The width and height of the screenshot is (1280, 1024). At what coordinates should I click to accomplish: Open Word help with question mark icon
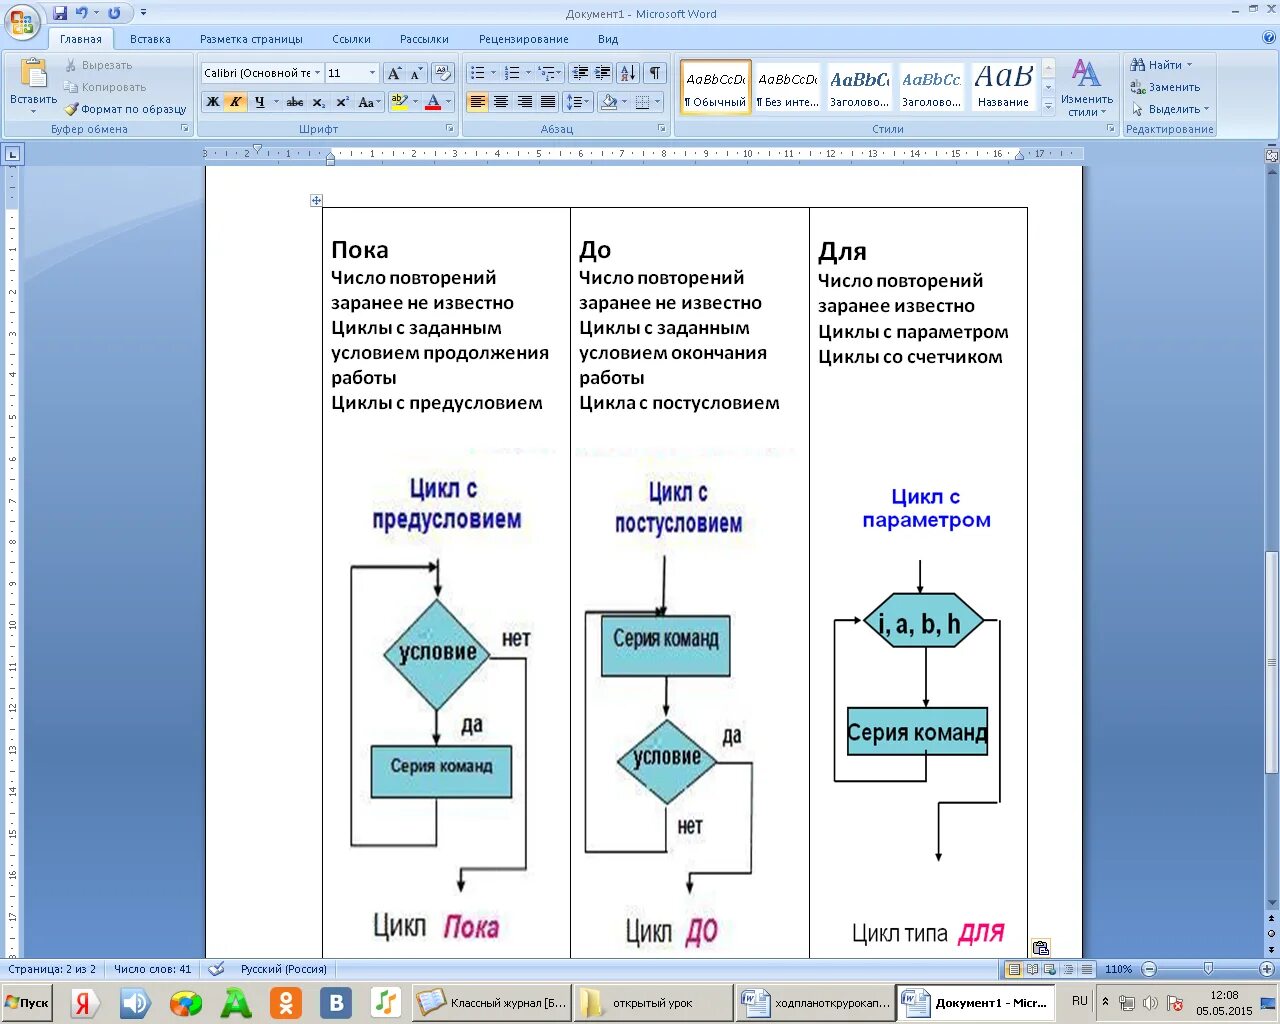click(1269, 38)
